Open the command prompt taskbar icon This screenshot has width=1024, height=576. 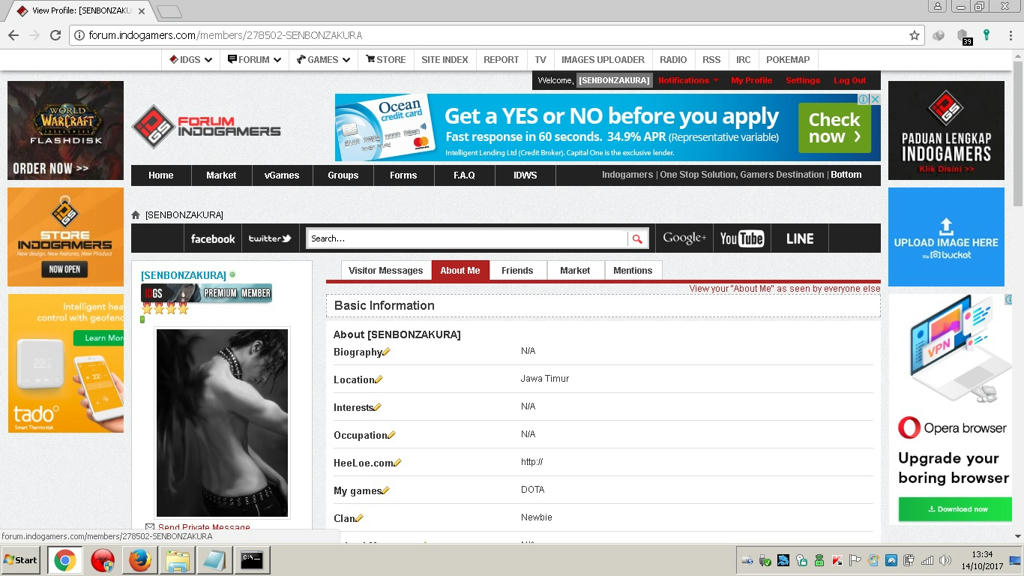(x=251, y=560)
